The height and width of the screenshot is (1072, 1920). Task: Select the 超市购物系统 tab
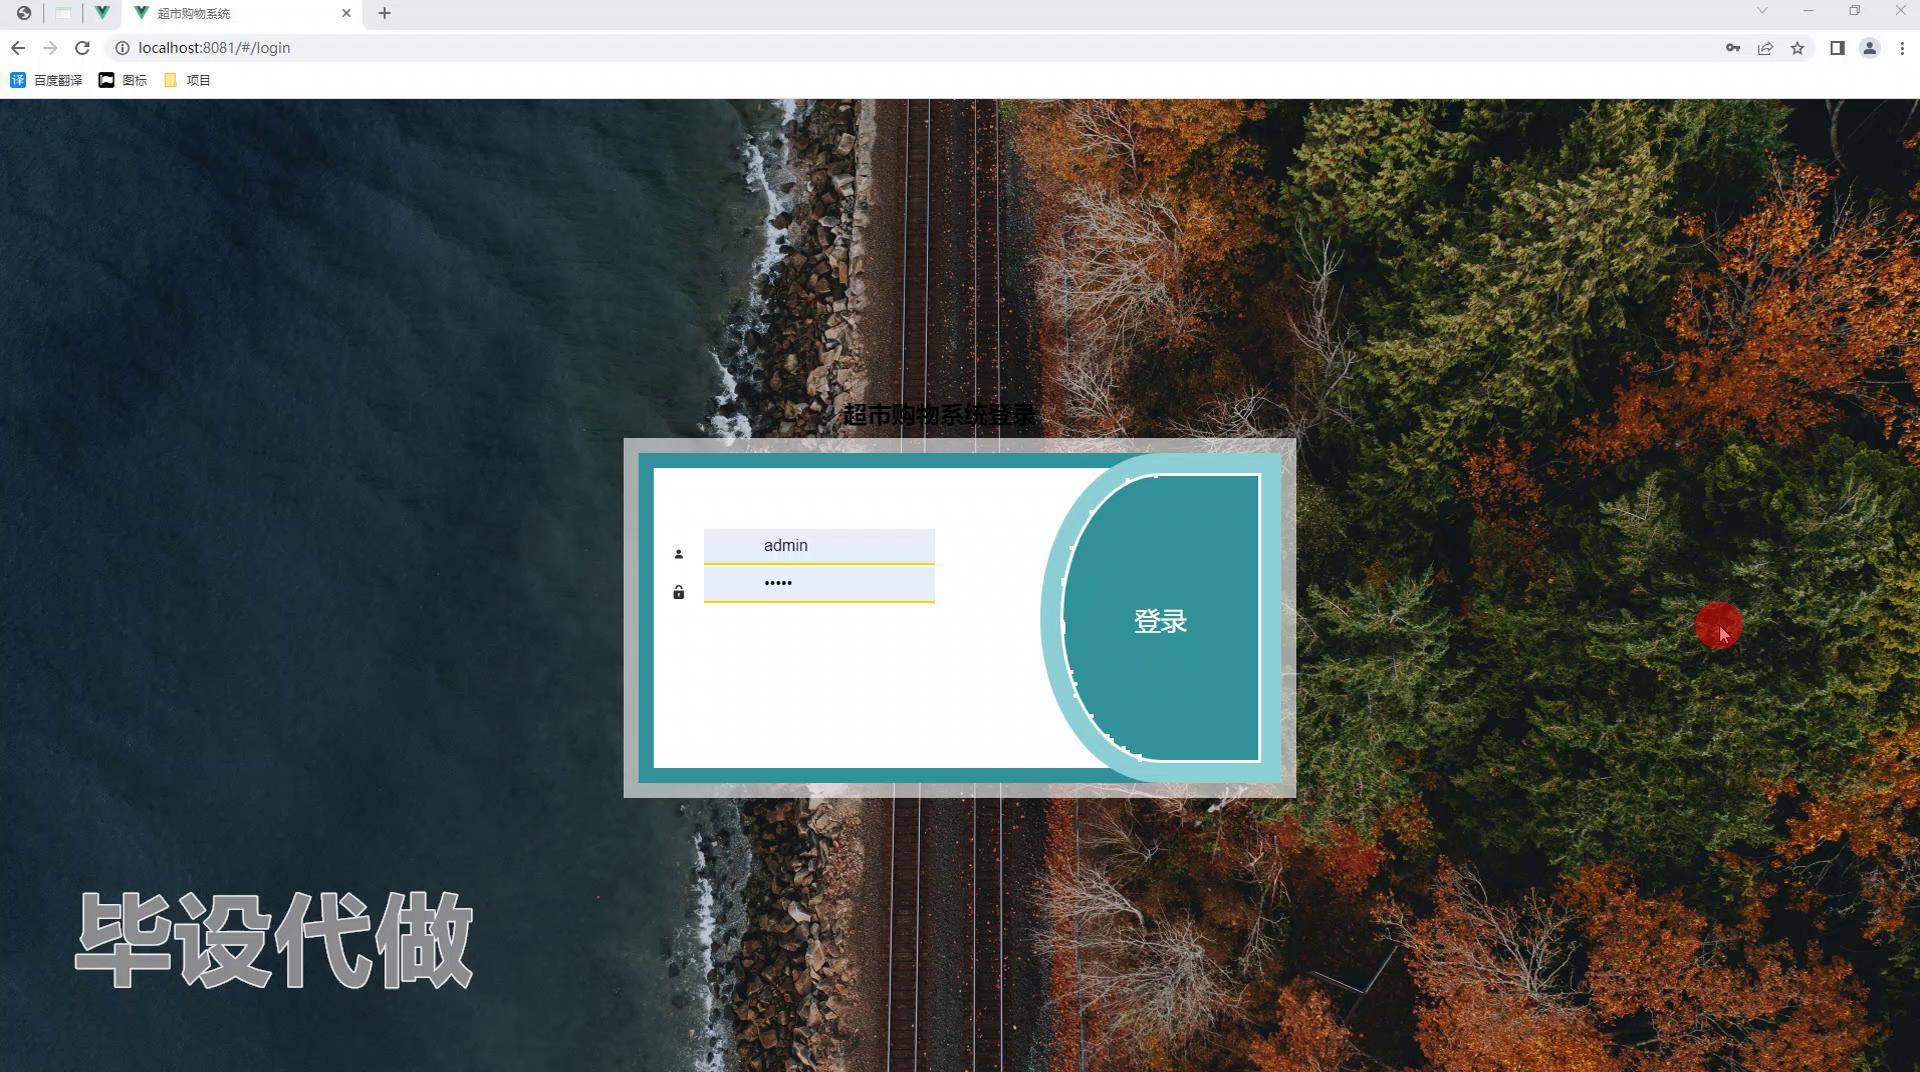pyautogui.click(x=240, y=13)
